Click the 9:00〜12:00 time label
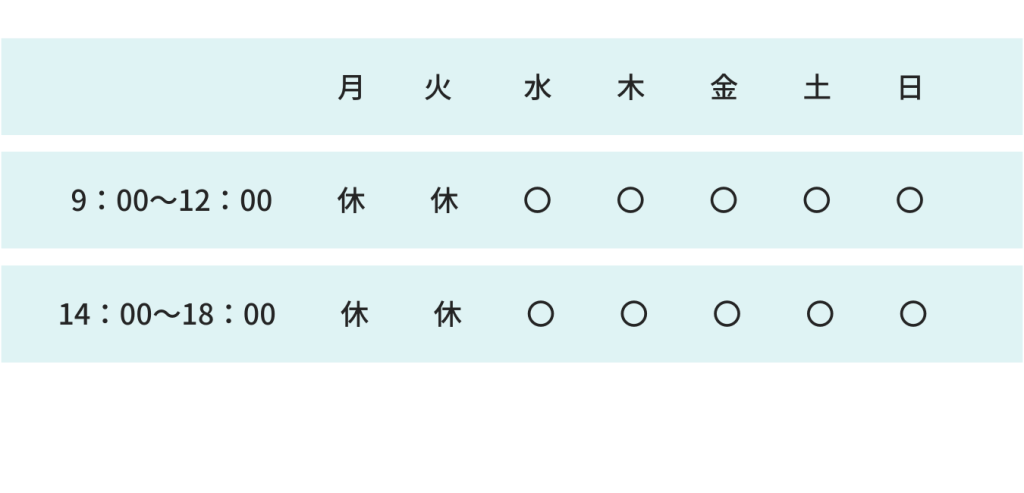Viewport: 1024px width, 493px height. click(171, 200)
